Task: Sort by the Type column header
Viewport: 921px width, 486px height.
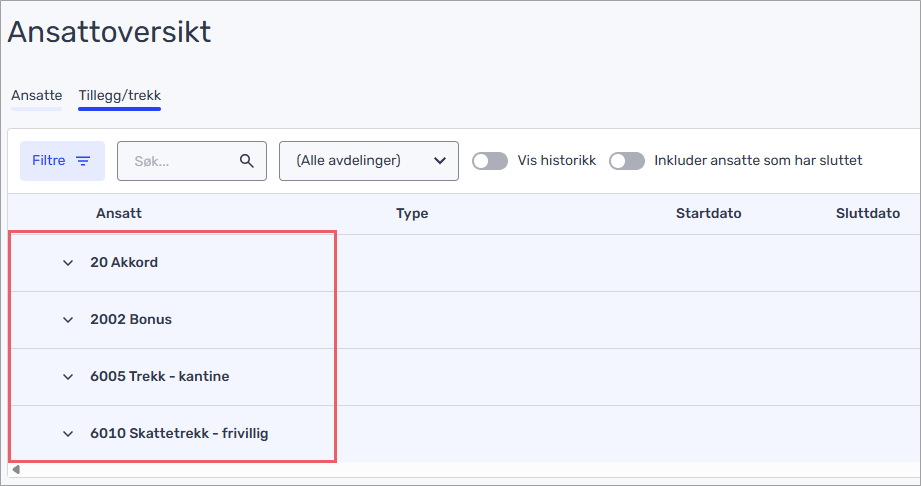Action: coord(412,213)
